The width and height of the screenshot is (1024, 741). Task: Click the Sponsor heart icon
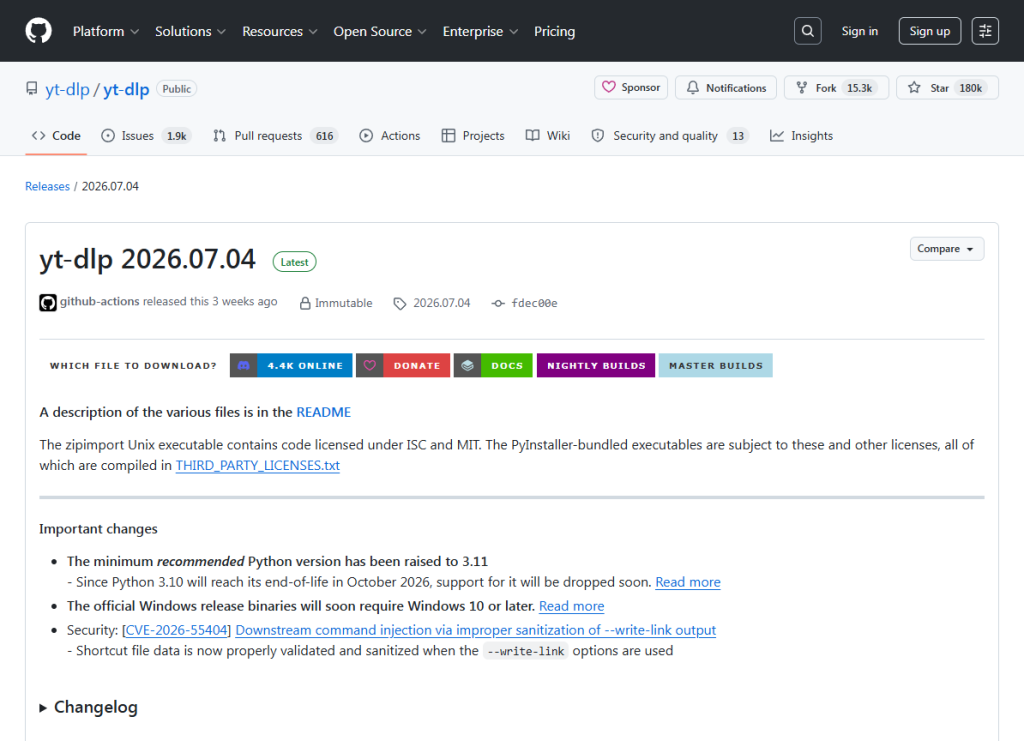[609, 87]
